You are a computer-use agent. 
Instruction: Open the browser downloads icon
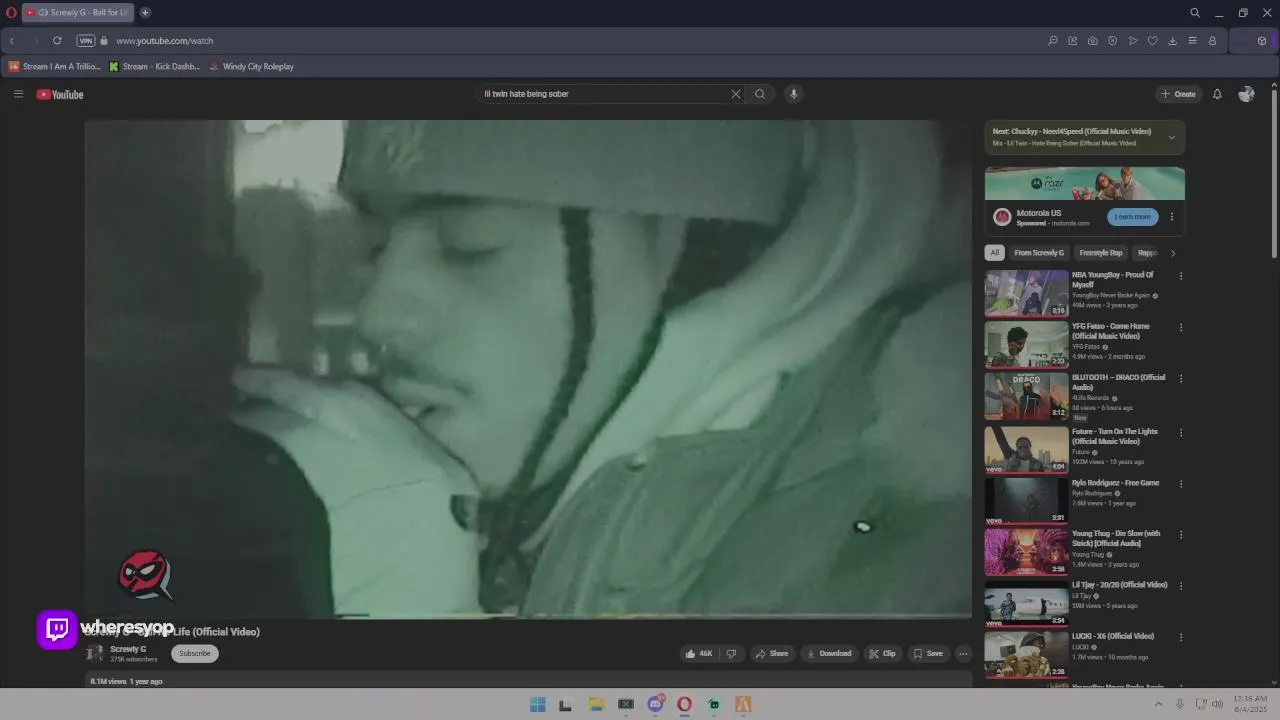pyautogui.click(x=1172, y=41)
